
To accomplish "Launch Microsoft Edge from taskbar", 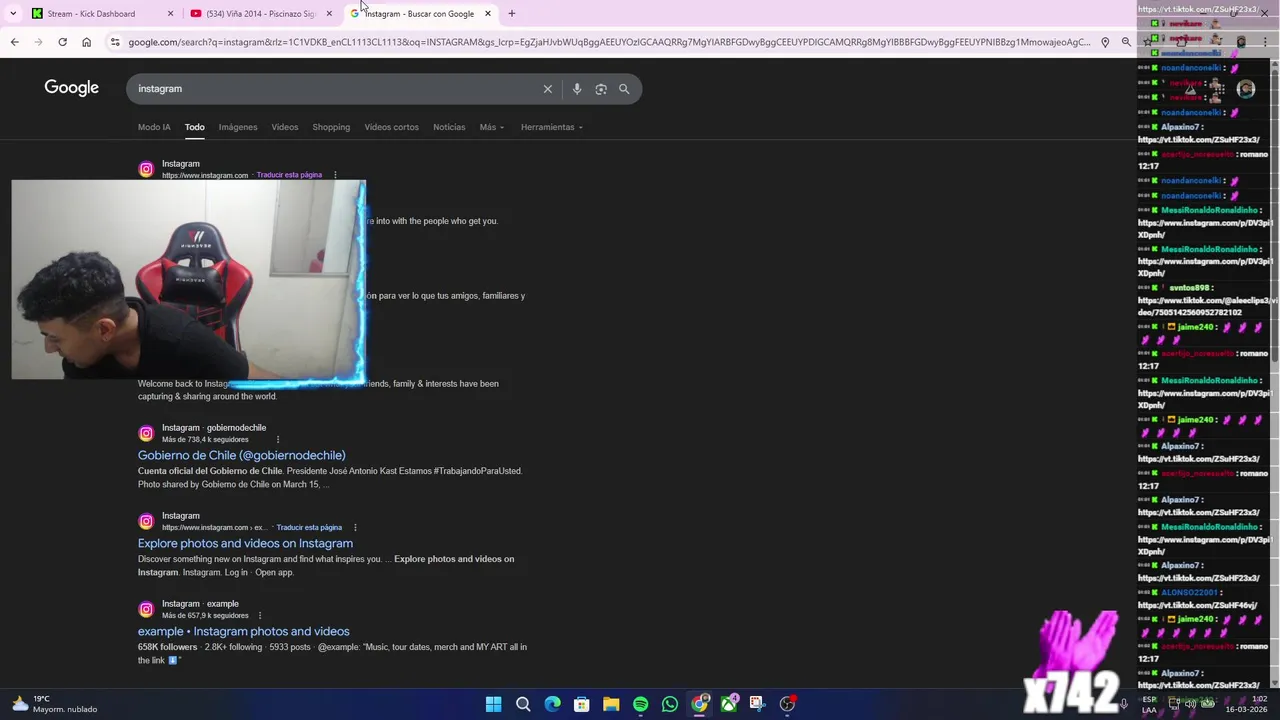I will coord(552,704).
